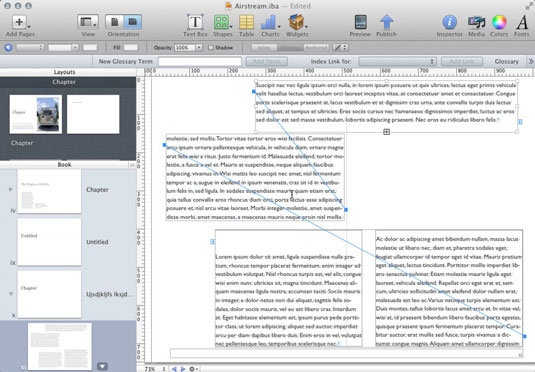Open the Fonts panel
The image size is (535, 372).
click(x=522, y=23)
